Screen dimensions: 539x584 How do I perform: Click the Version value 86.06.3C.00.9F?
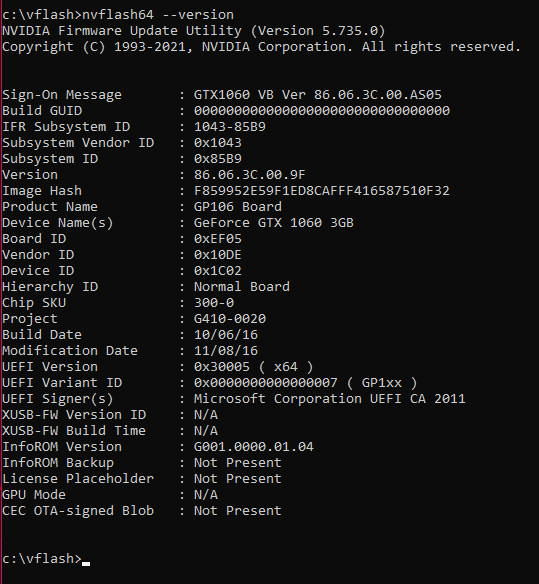coord(250,175)
